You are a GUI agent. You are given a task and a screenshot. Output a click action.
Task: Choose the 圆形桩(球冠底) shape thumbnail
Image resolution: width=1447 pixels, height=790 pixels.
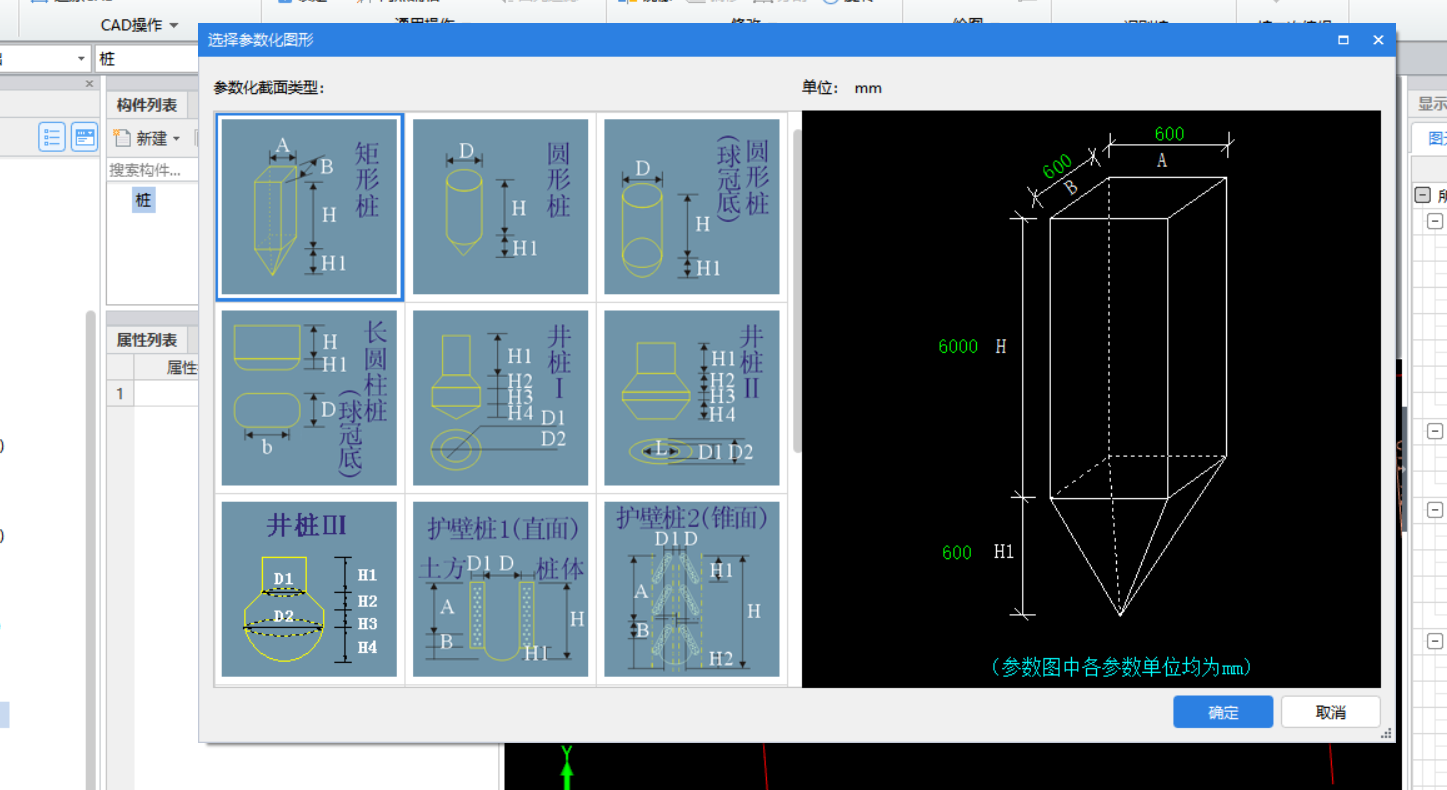691,207
